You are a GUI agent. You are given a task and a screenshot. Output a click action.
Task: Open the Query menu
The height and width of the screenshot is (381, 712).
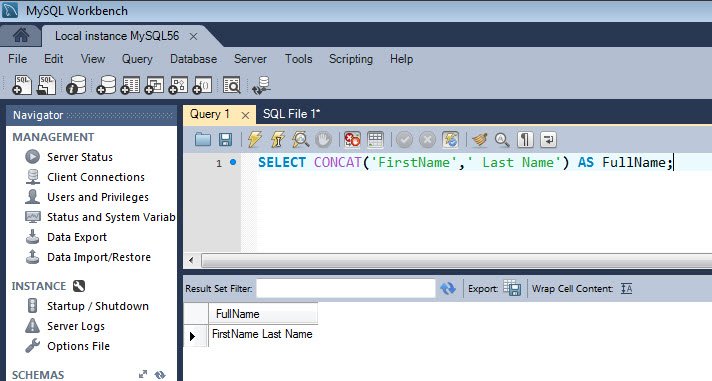137,59
